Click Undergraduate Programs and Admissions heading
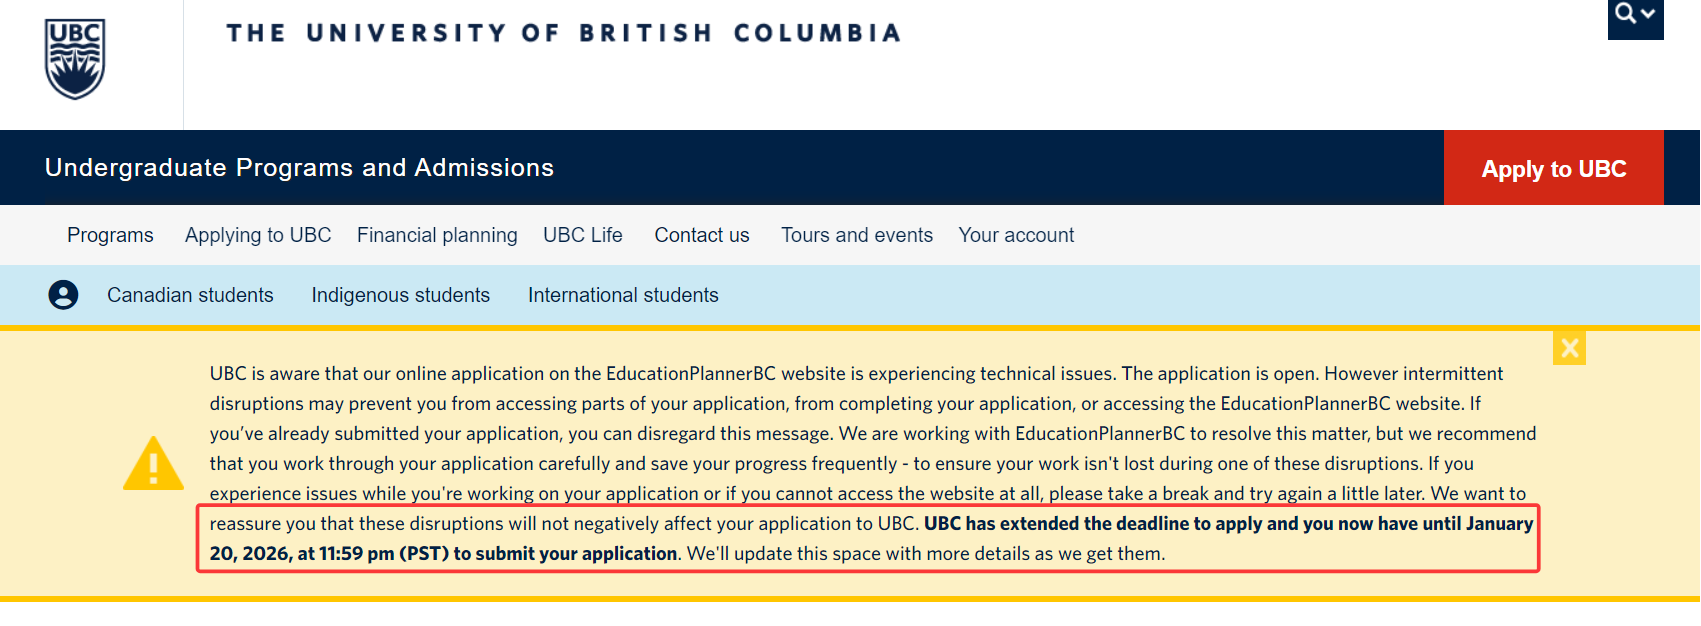 click(x=299, y=168)
